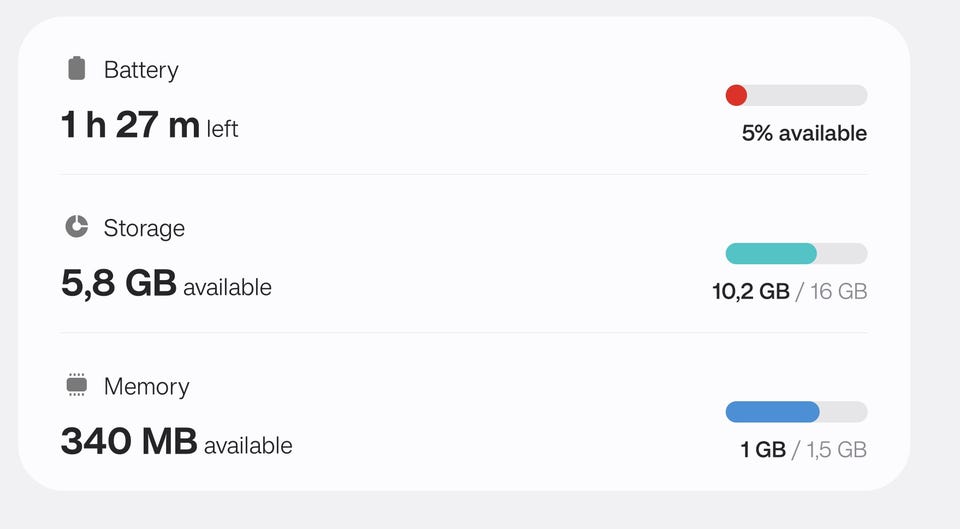Click the Storage pie chart icon

pos(77,227)
